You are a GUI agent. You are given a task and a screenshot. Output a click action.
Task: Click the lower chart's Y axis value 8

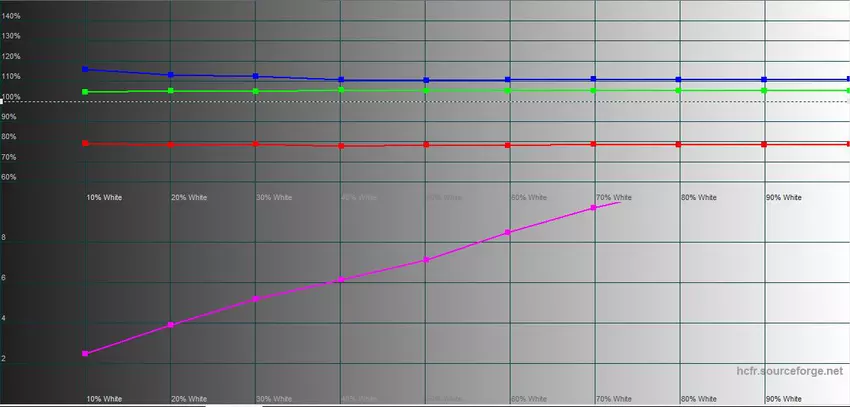(x=5, y=238)
